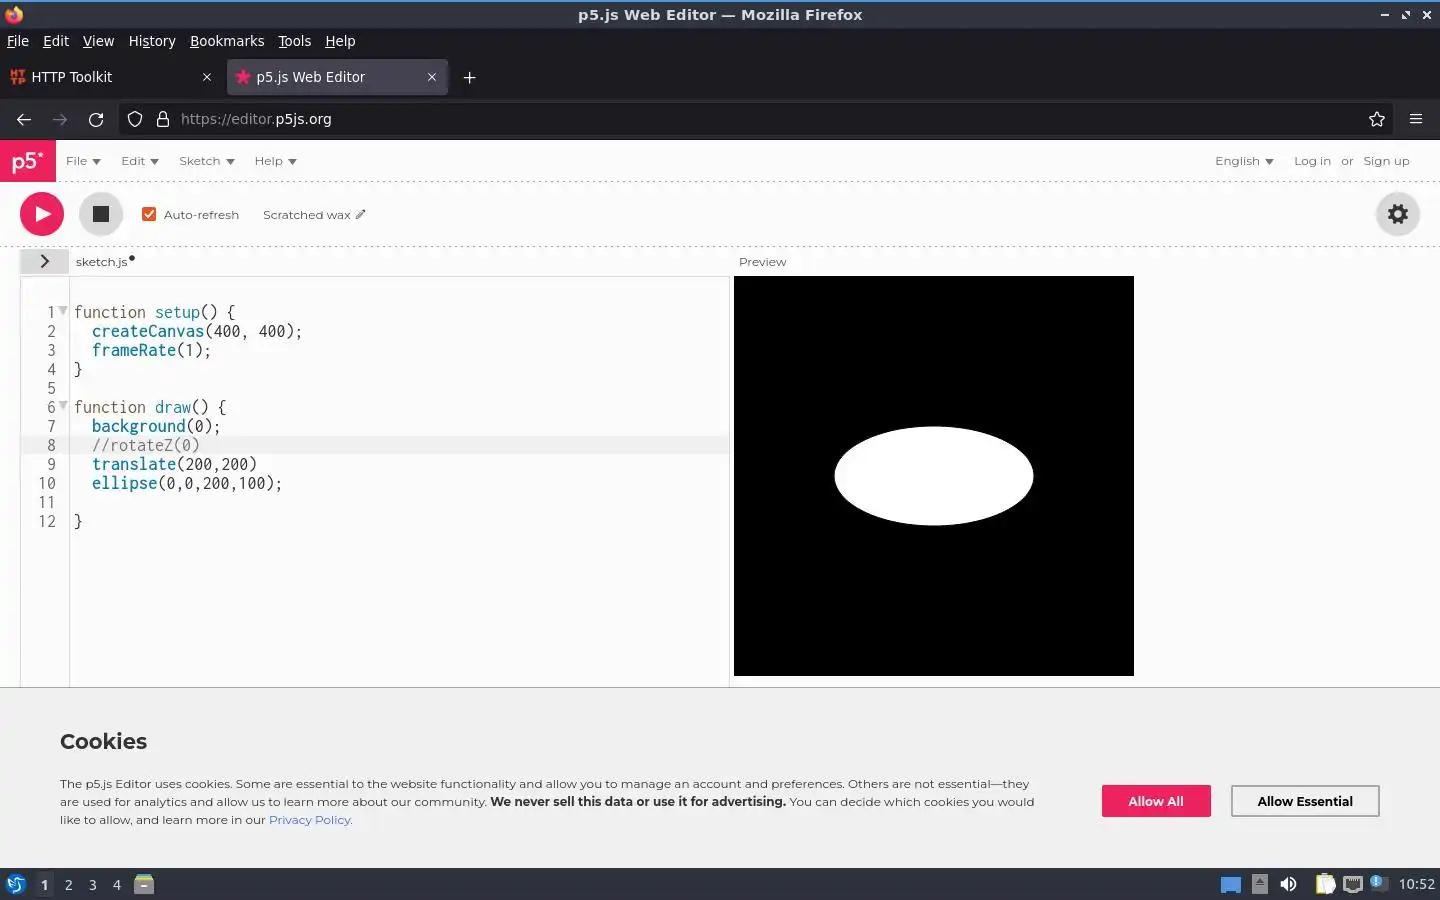This screenshot has height=900, width=1440.
Task: Select the sketch.js file tab
Action: [102, 262]
